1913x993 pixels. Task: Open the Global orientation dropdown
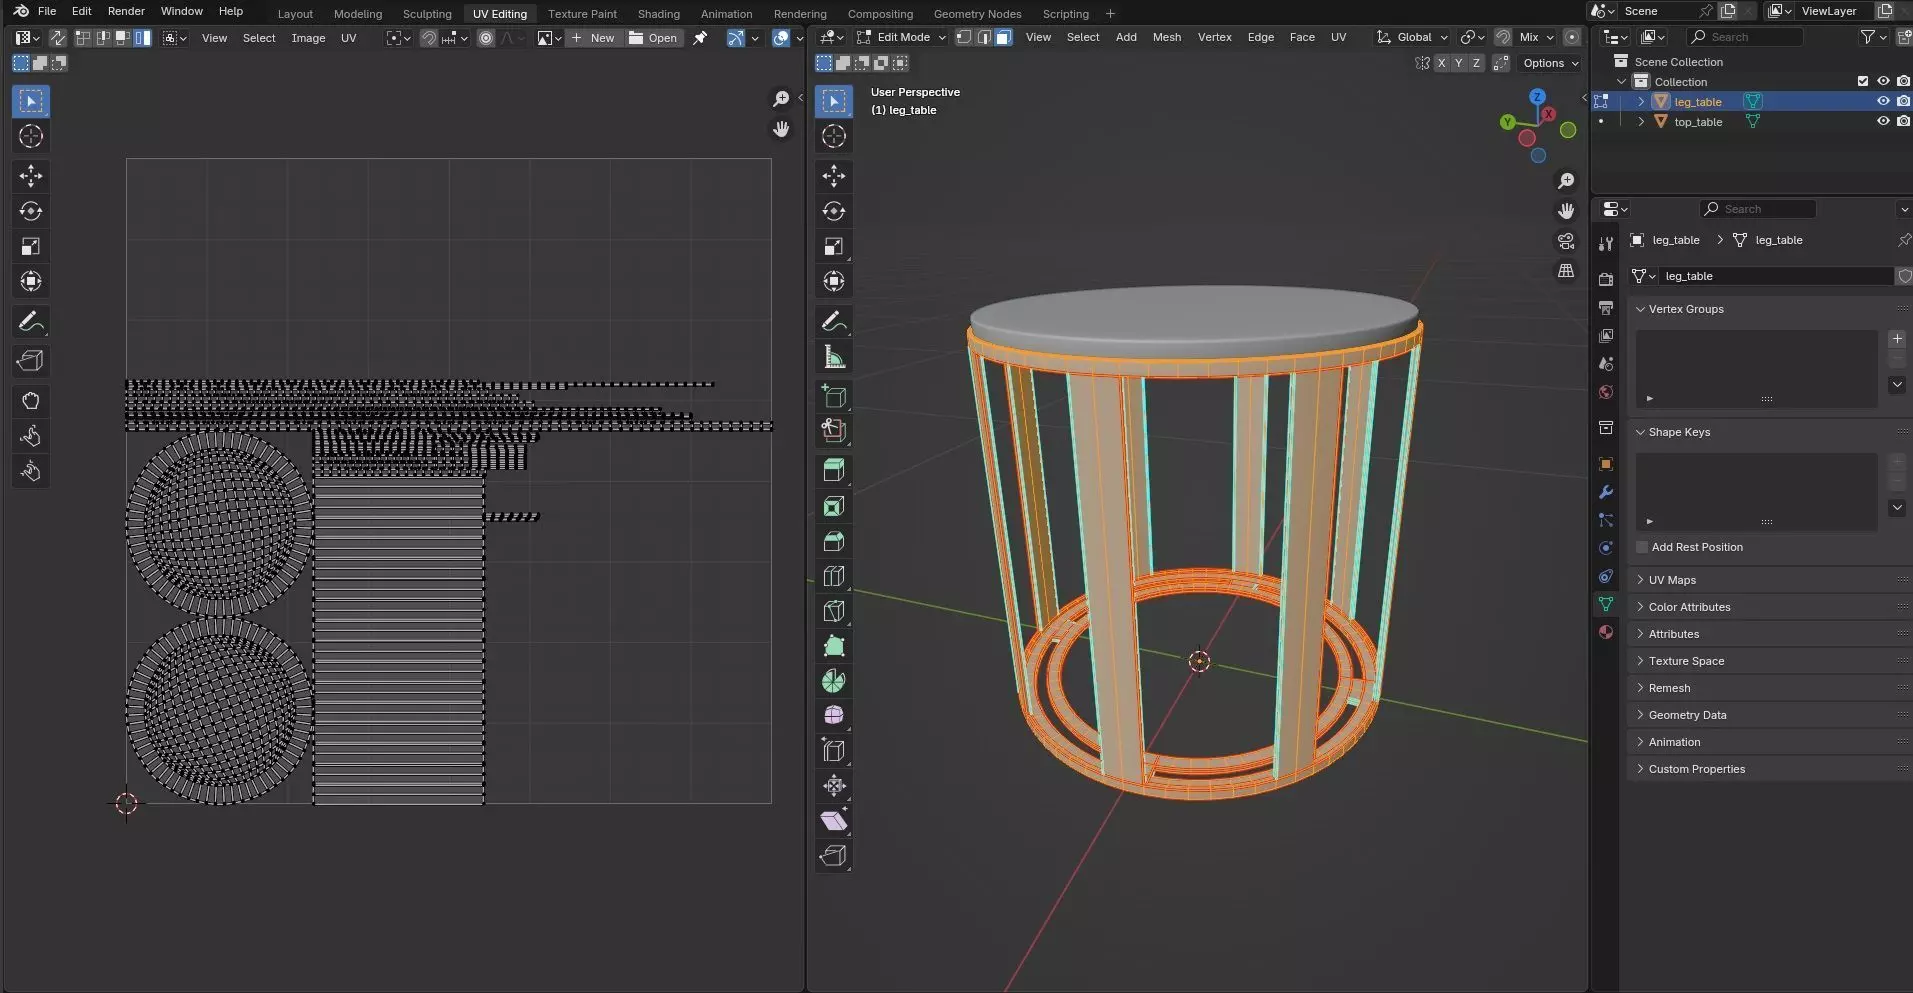click(x=1413, y=37)
